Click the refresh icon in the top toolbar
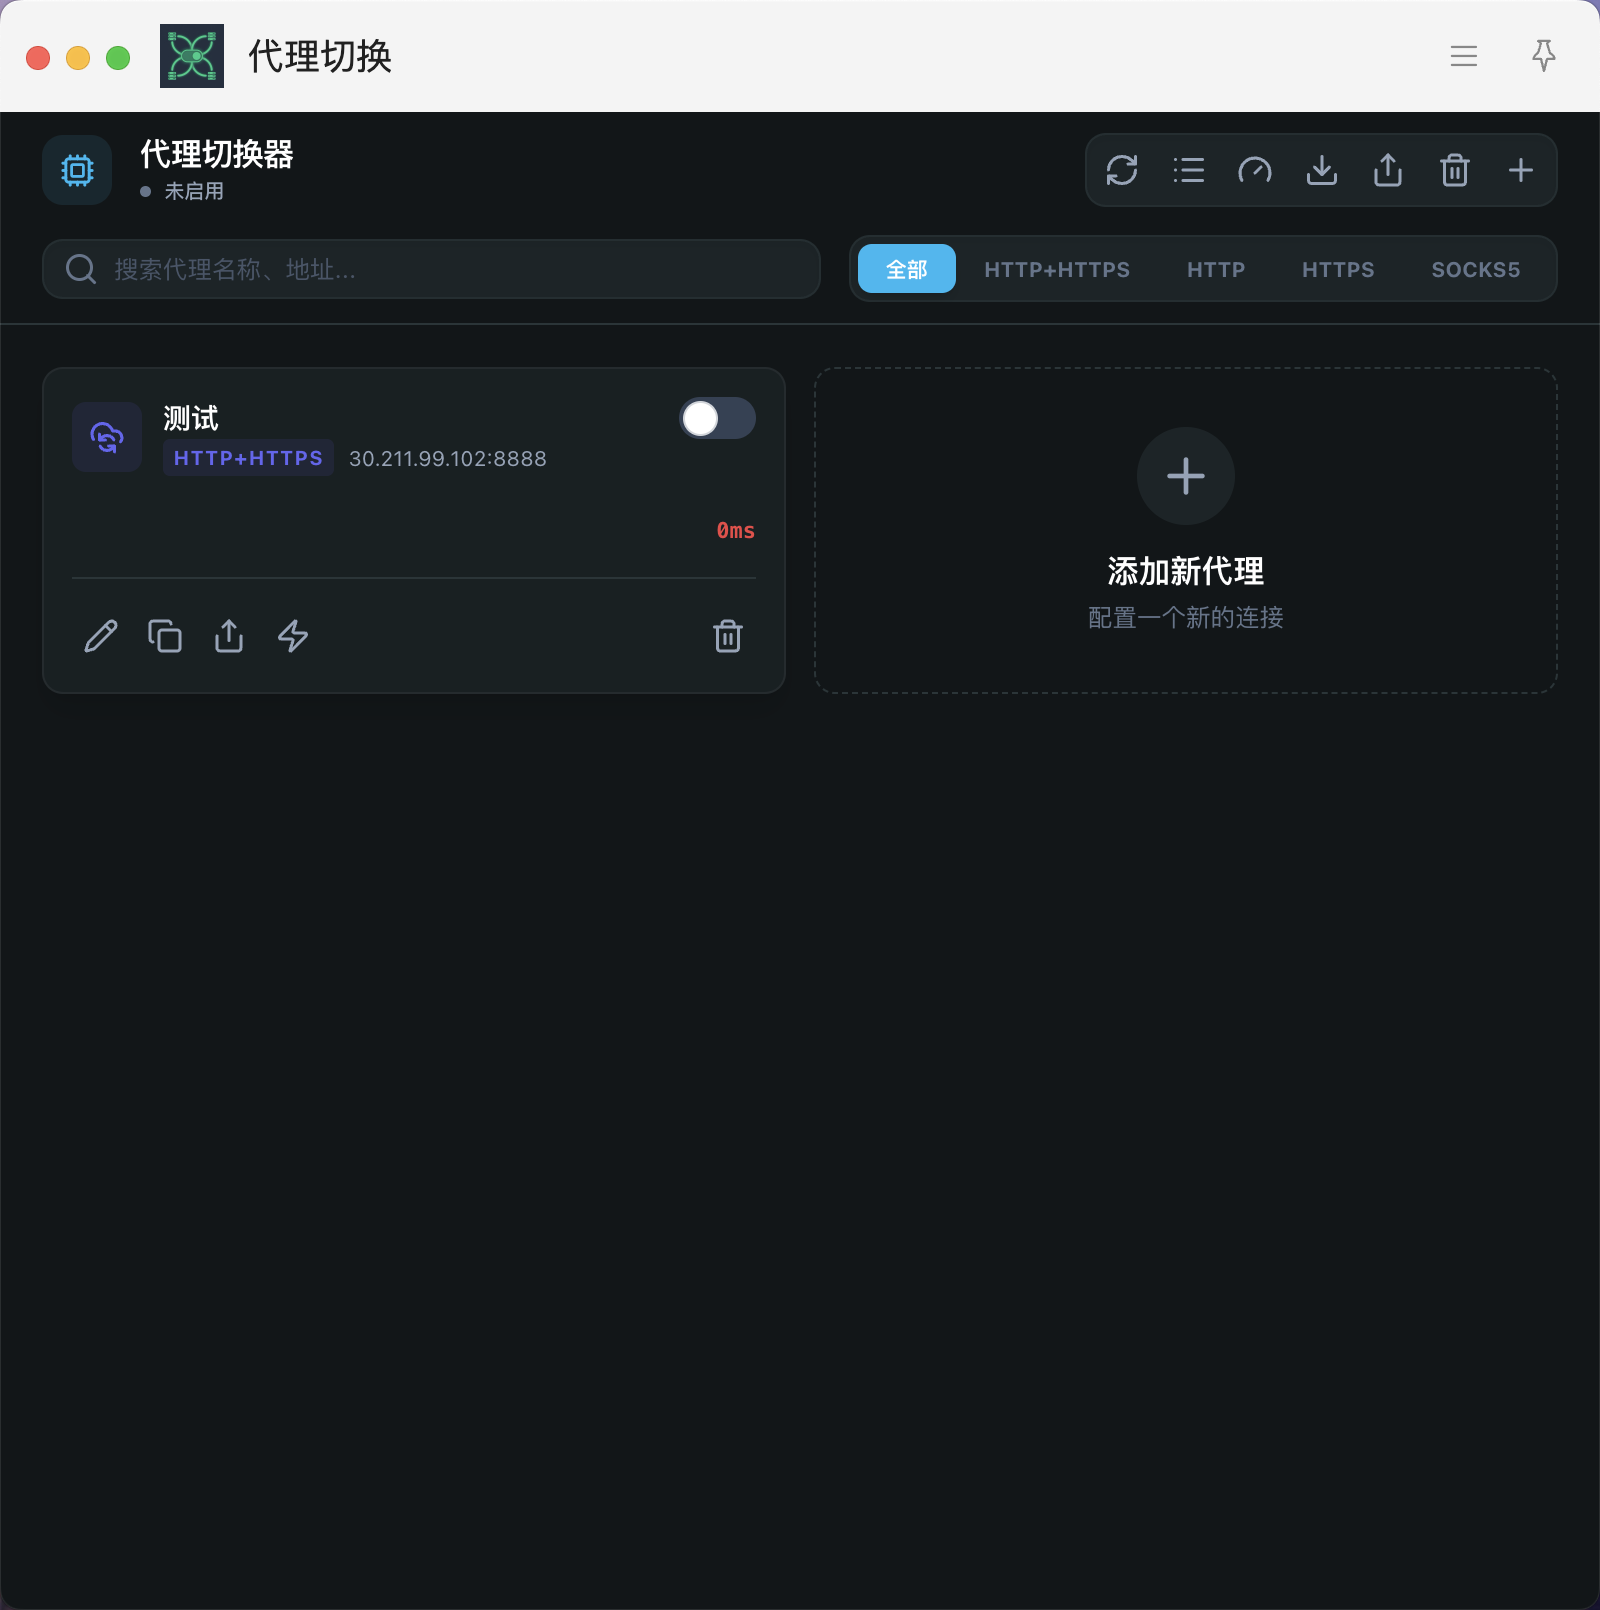Image resolution: width=1600 pixels, height=1610 pixels. click(x=1122, y=170)
